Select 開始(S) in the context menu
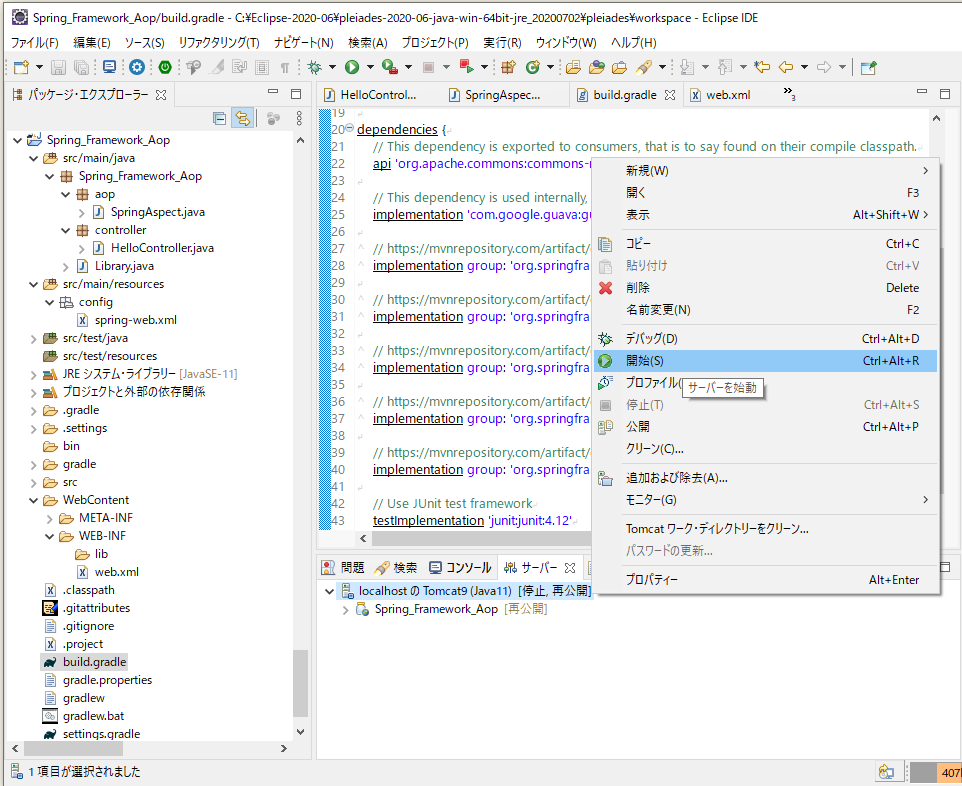 tap(765, 361)
